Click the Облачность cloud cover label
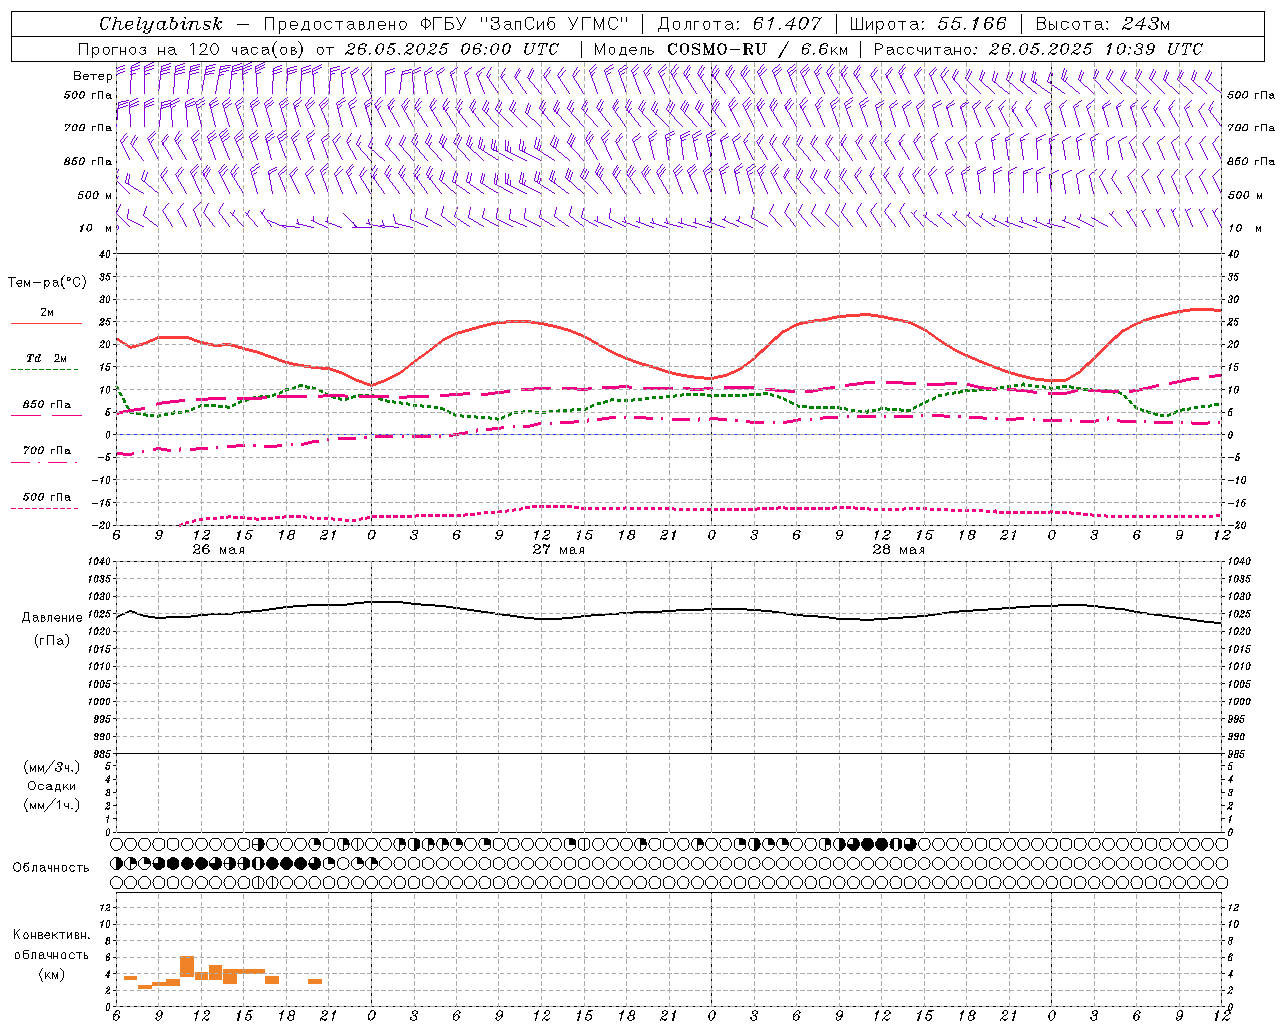 point(51,867)
